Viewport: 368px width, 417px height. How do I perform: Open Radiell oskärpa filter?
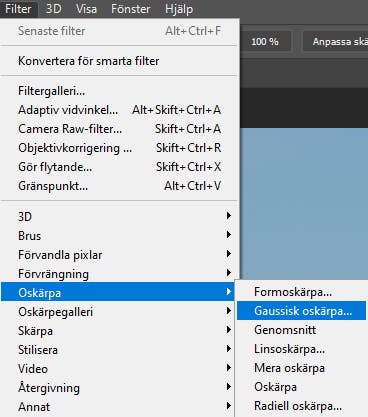[x=301, y=406]
